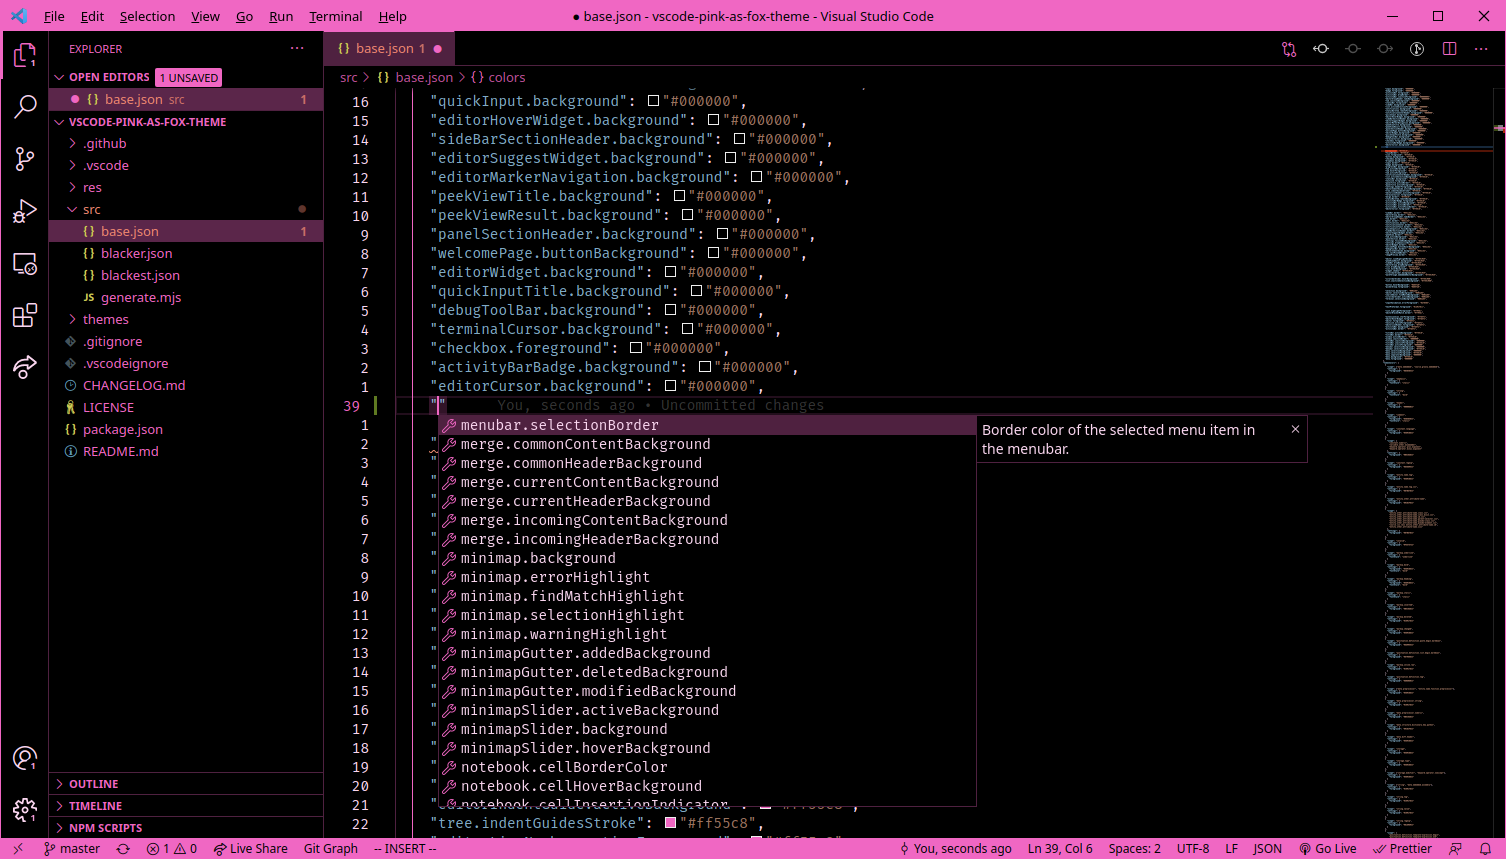Click the colors breadcrumb segment
The image size is (1506, 859).
(x=498, y=77)
